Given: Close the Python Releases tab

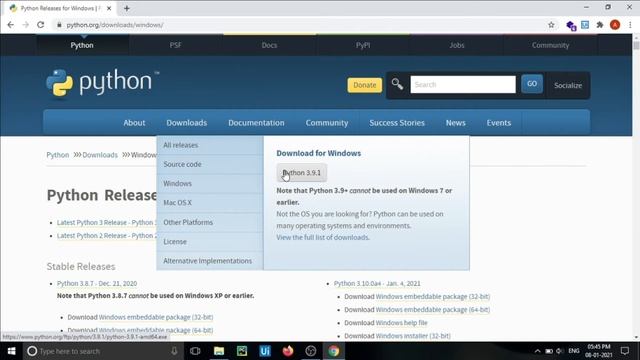Looking at the screenshot, I should tap(109, 8).
